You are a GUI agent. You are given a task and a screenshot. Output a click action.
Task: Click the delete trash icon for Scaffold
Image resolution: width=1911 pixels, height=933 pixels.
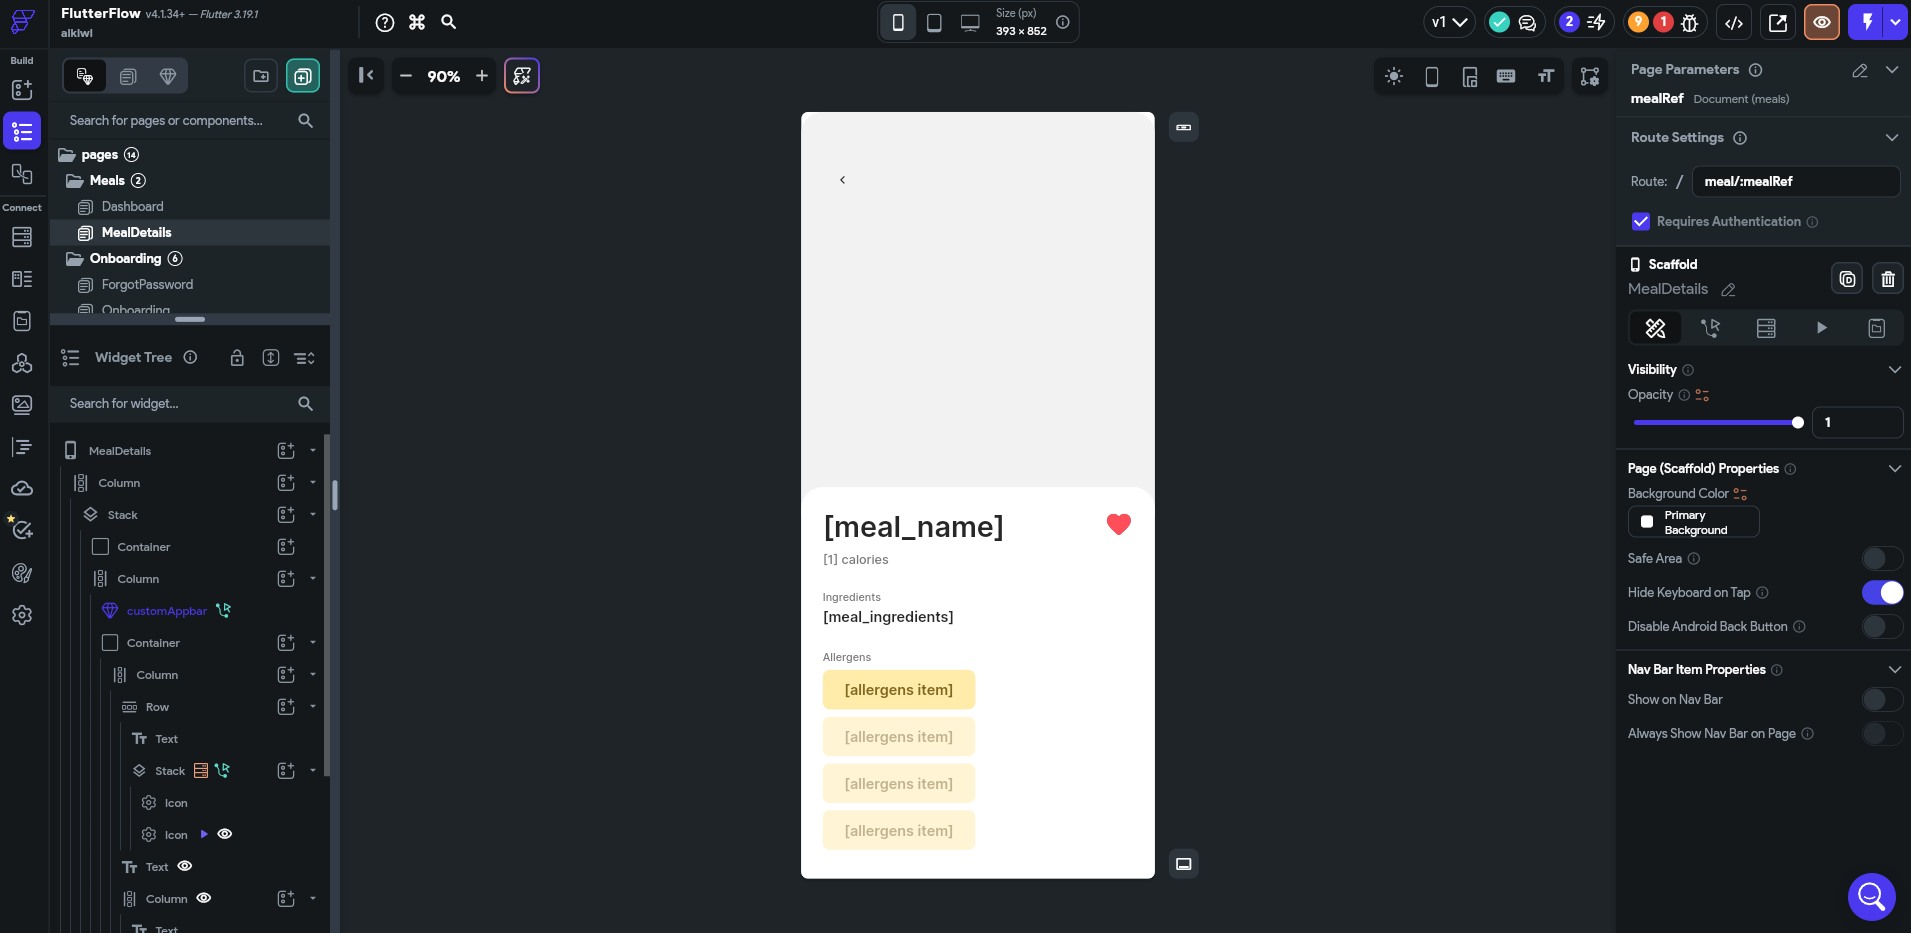pos(1888,279)
